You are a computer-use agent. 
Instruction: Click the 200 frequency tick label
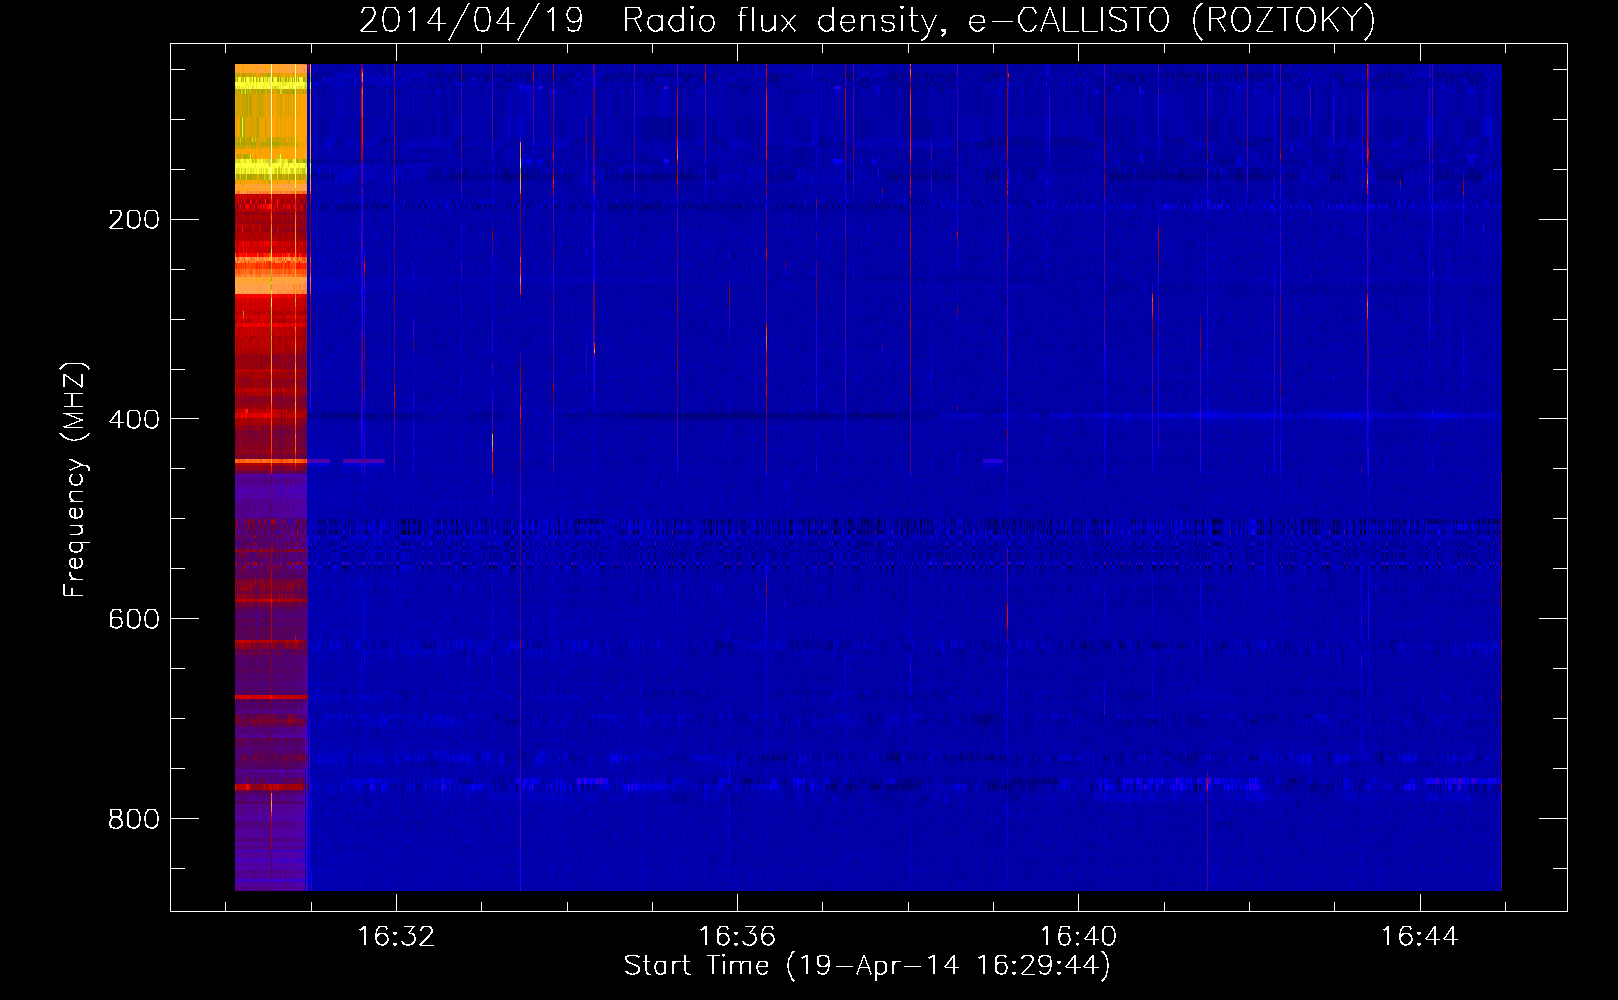[134, 219]
